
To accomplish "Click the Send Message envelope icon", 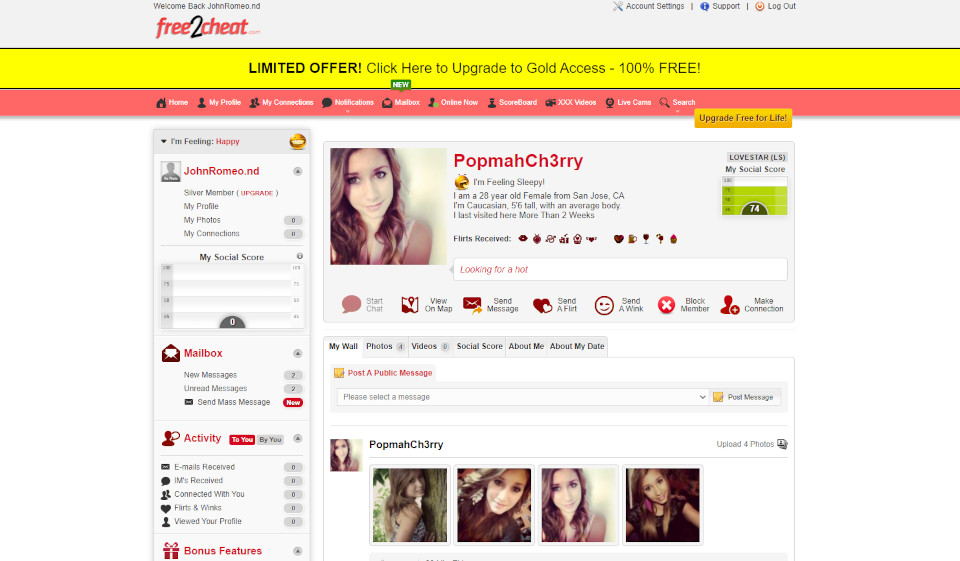I will pyautogui.click(x=473, y=305).
